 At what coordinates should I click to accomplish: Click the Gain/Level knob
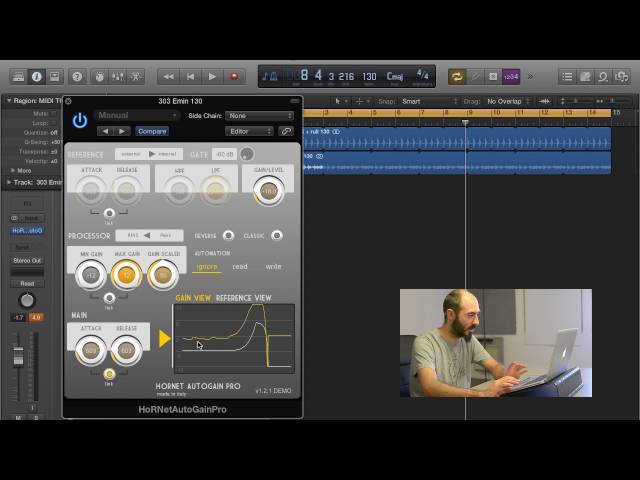[x=269, y=191]
